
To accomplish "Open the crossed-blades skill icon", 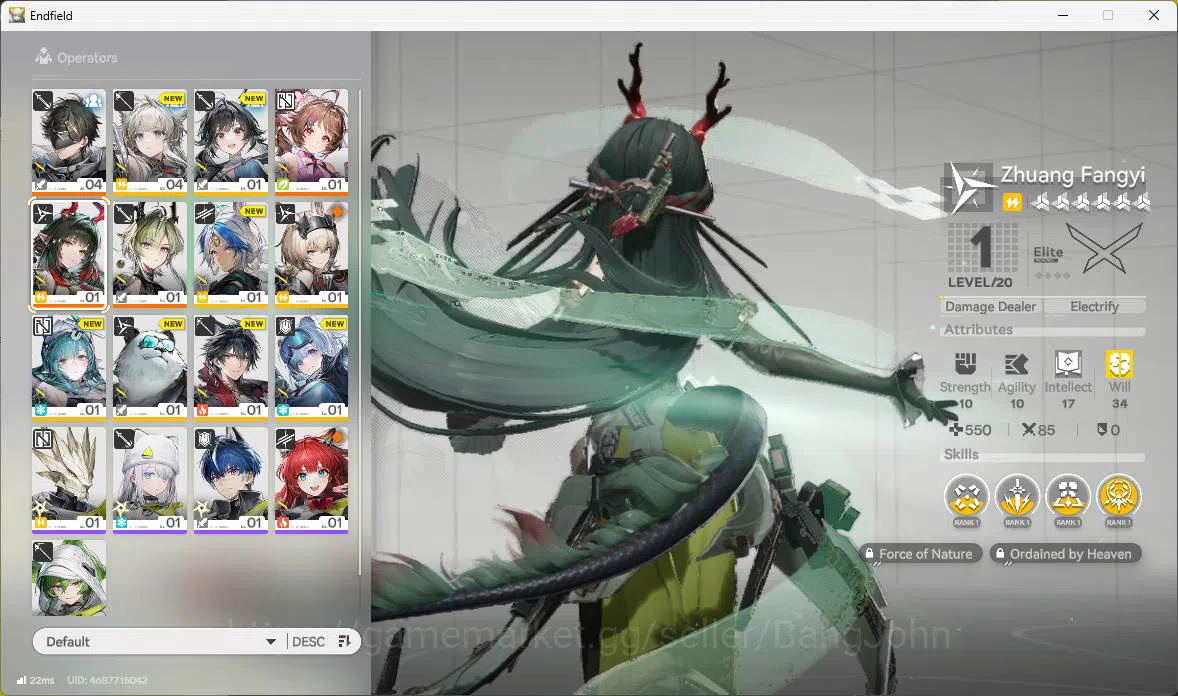I will pyautogui.click(x=966, y=496).
